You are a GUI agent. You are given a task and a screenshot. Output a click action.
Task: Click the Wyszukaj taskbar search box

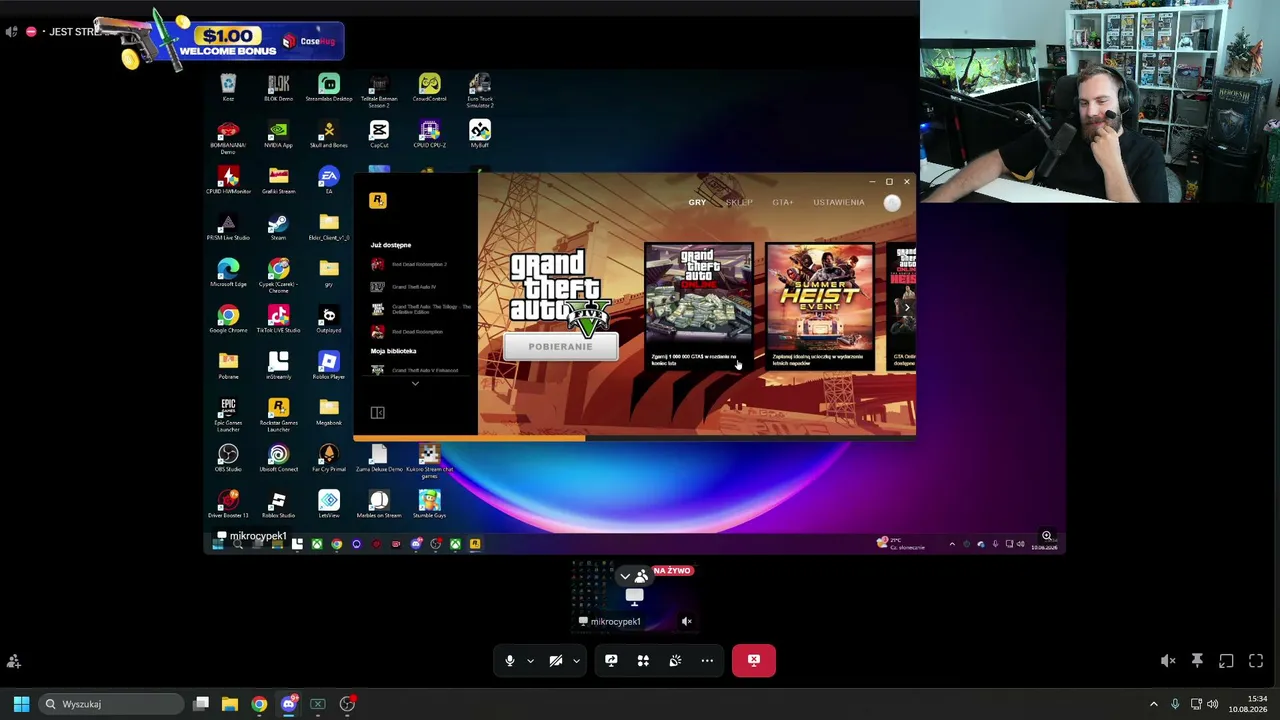111,704
